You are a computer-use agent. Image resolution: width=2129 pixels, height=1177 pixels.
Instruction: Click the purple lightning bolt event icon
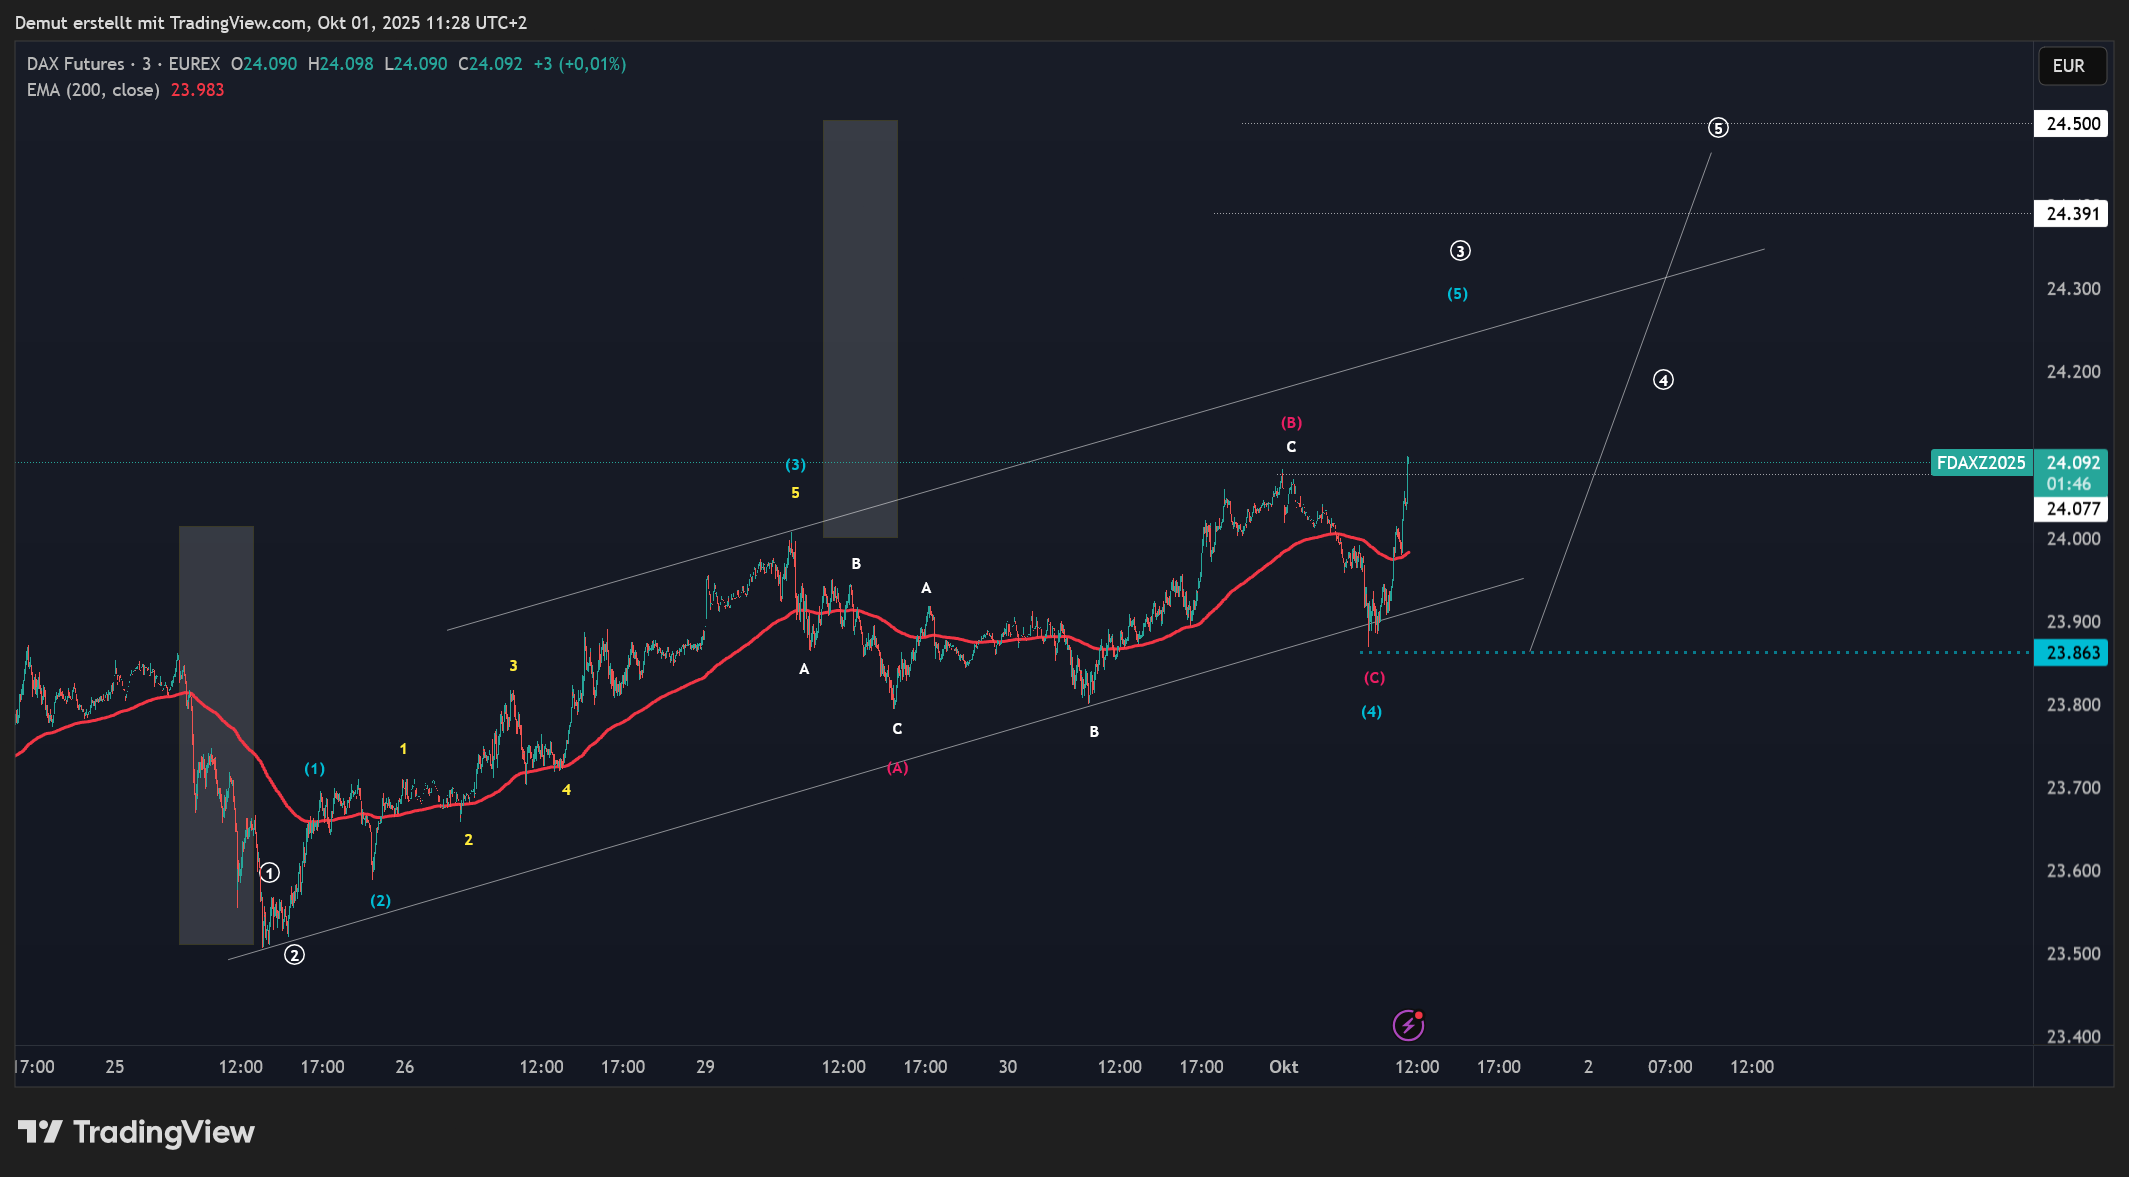pyautogui.click(x=1408, y=1025)
